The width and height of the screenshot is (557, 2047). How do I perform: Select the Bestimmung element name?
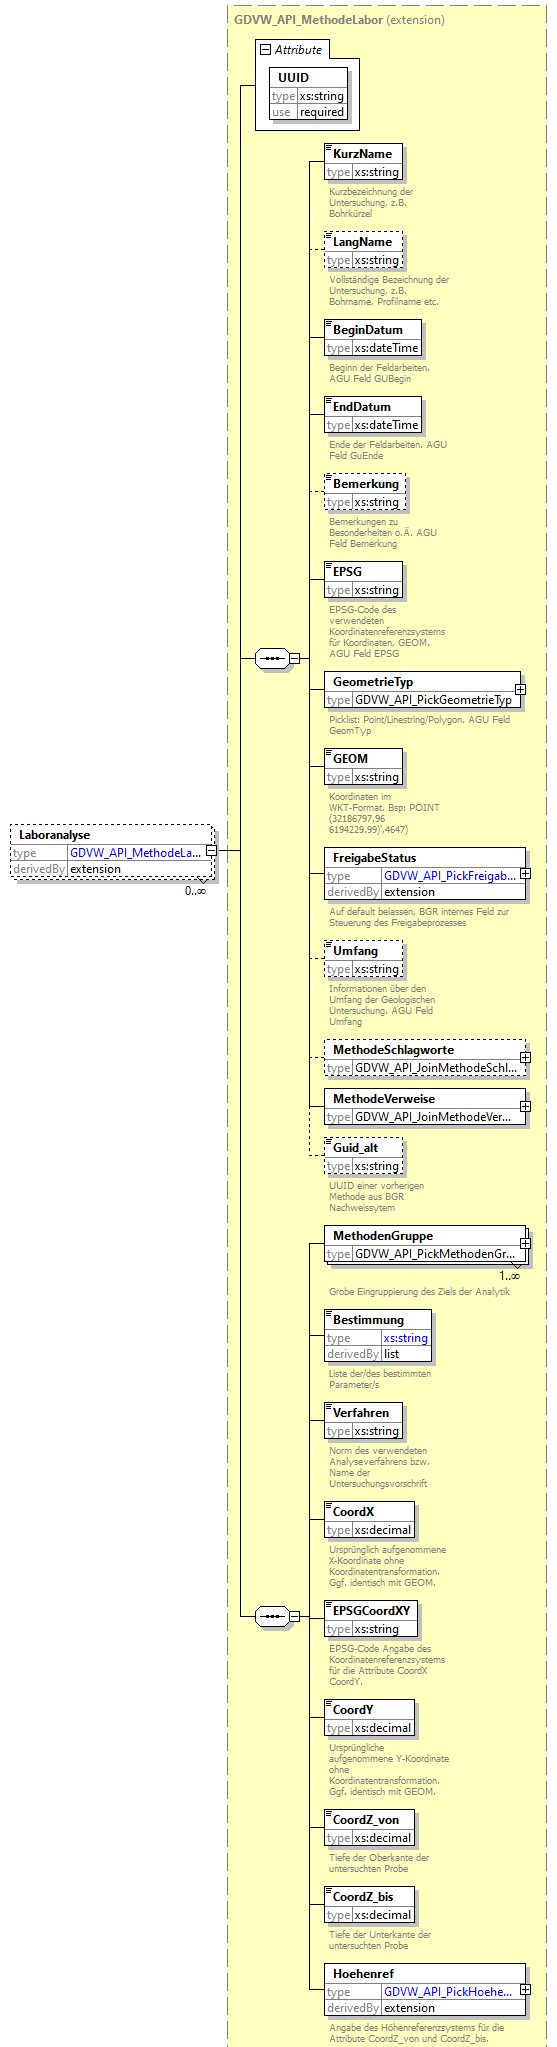(x=369, y=1319)
